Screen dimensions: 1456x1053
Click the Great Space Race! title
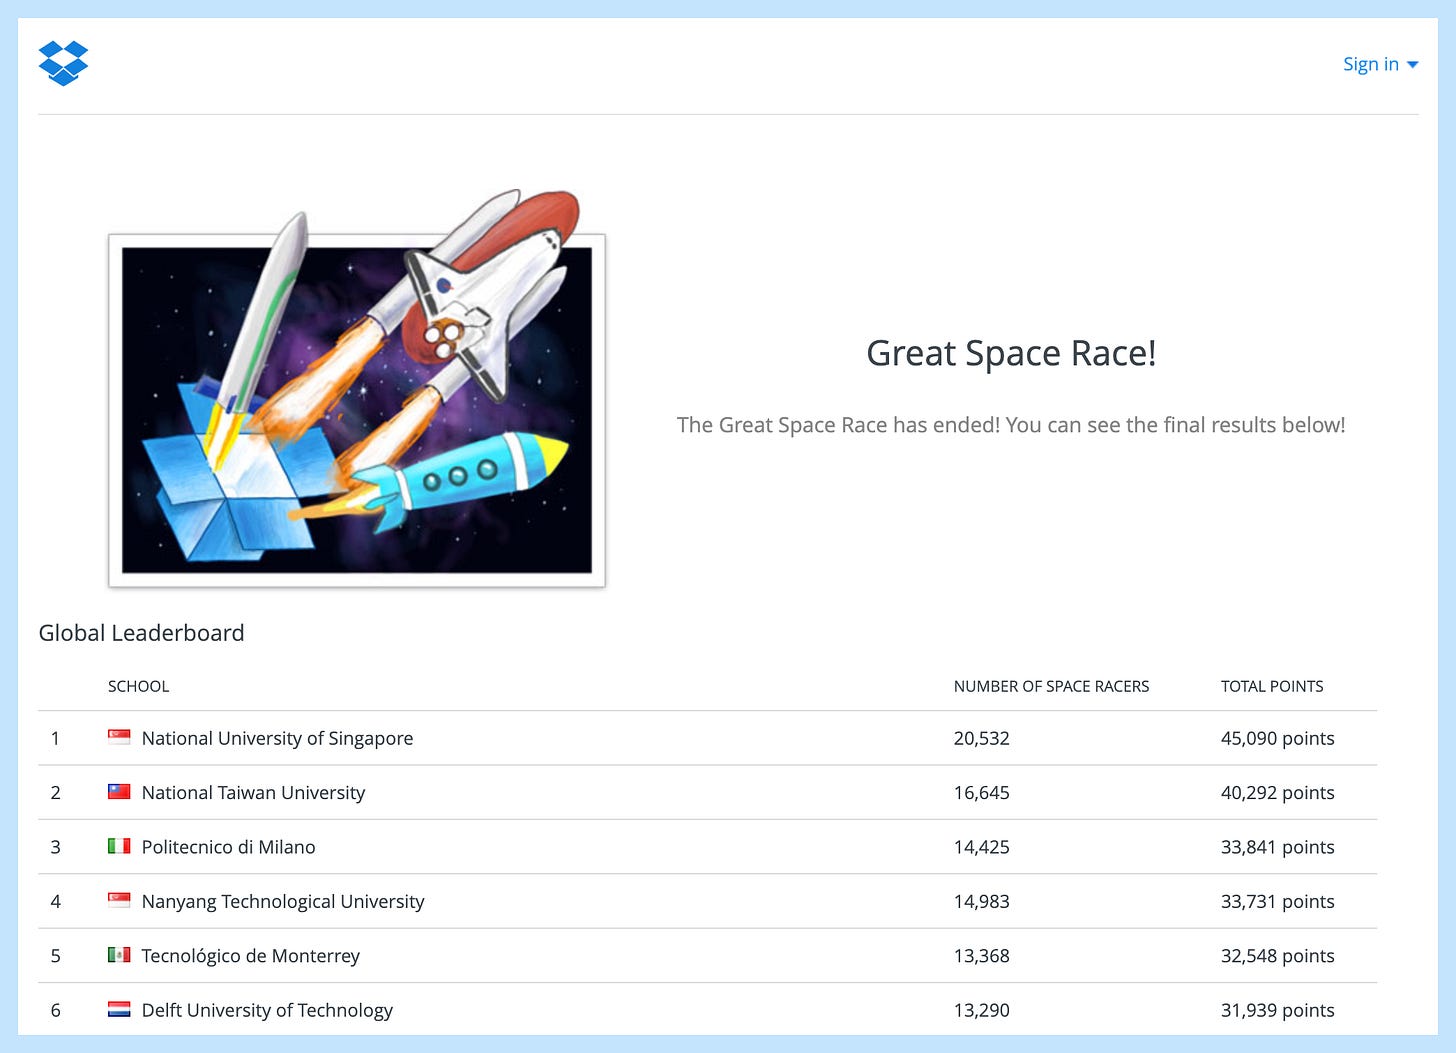pyautogui.click(x=1011, y=353)
